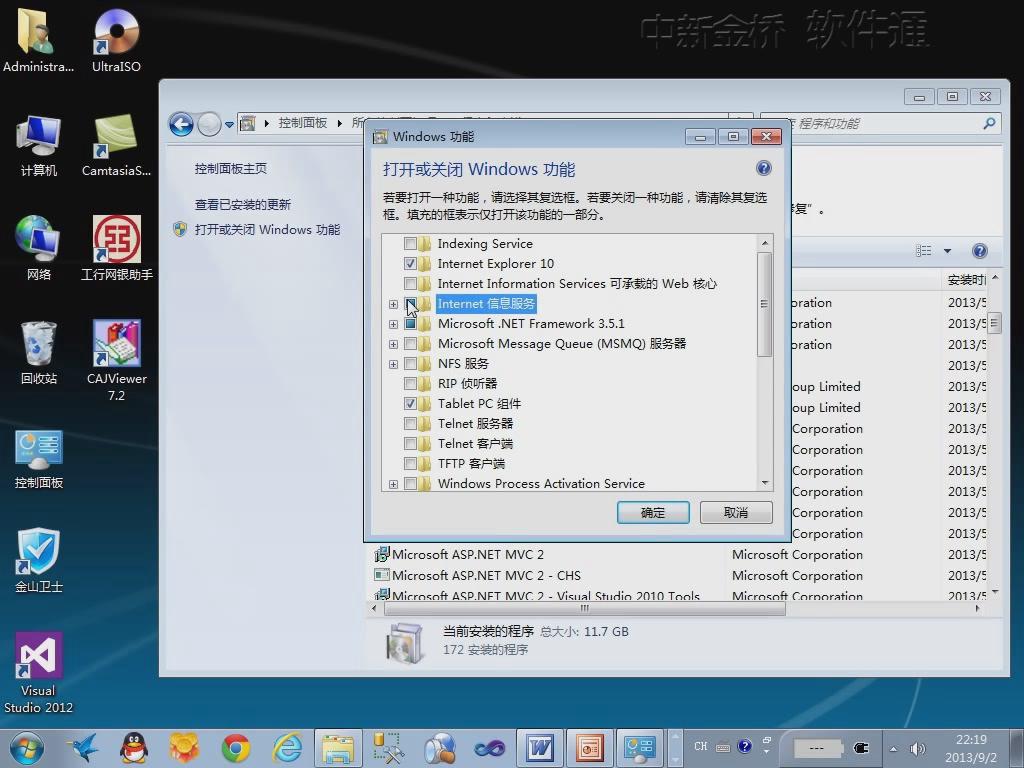Uncheck the Internet Explorer 10 checkbox
Screen dimensions: 1024x768
pos(410,264)
